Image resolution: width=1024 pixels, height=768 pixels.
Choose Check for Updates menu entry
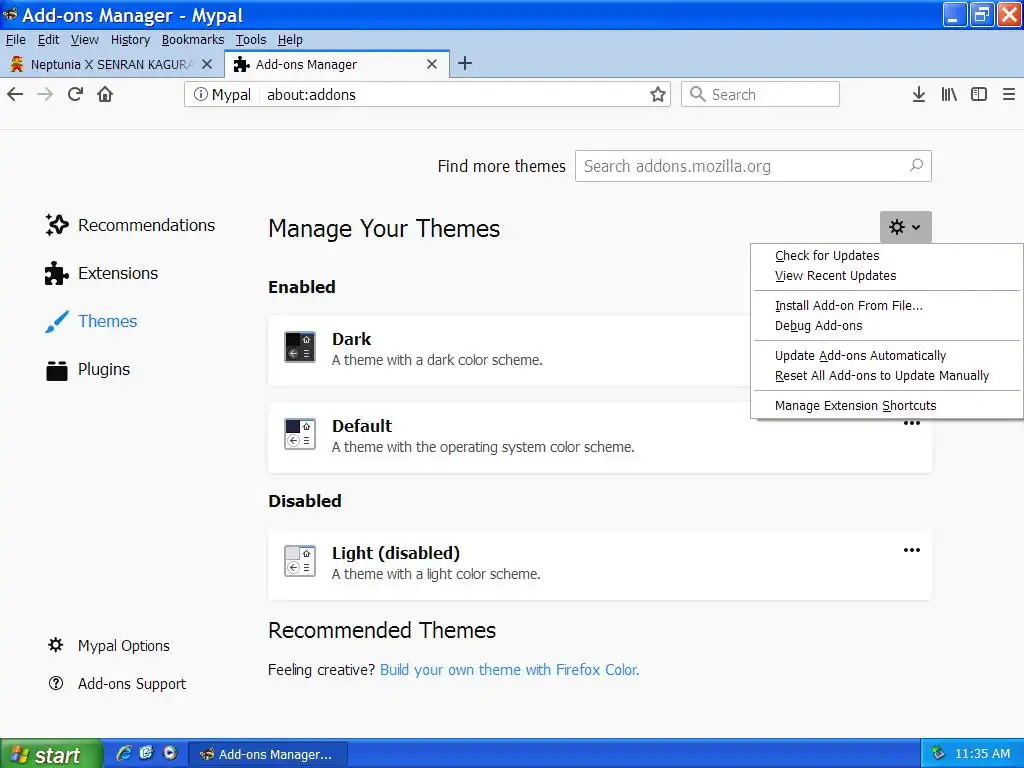887,255
